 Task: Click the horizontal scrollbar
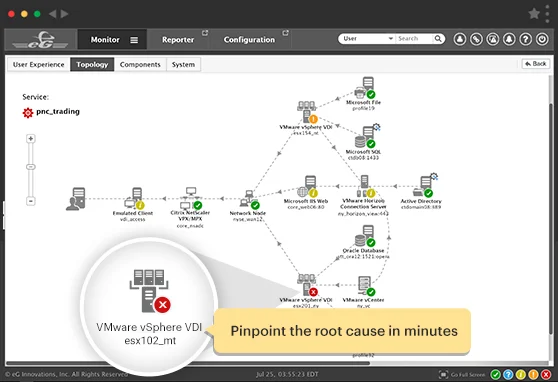coord(188,363)
